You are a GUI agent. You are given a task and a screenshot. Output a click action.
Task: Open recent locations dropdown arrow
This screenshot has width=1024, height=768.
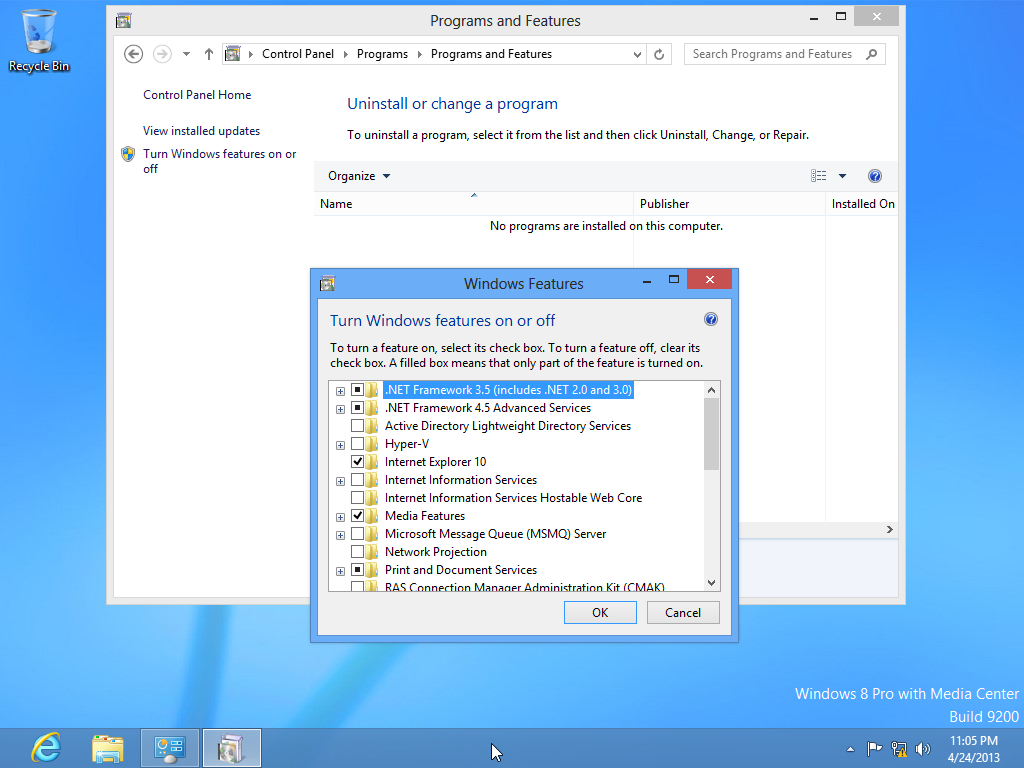186,54
